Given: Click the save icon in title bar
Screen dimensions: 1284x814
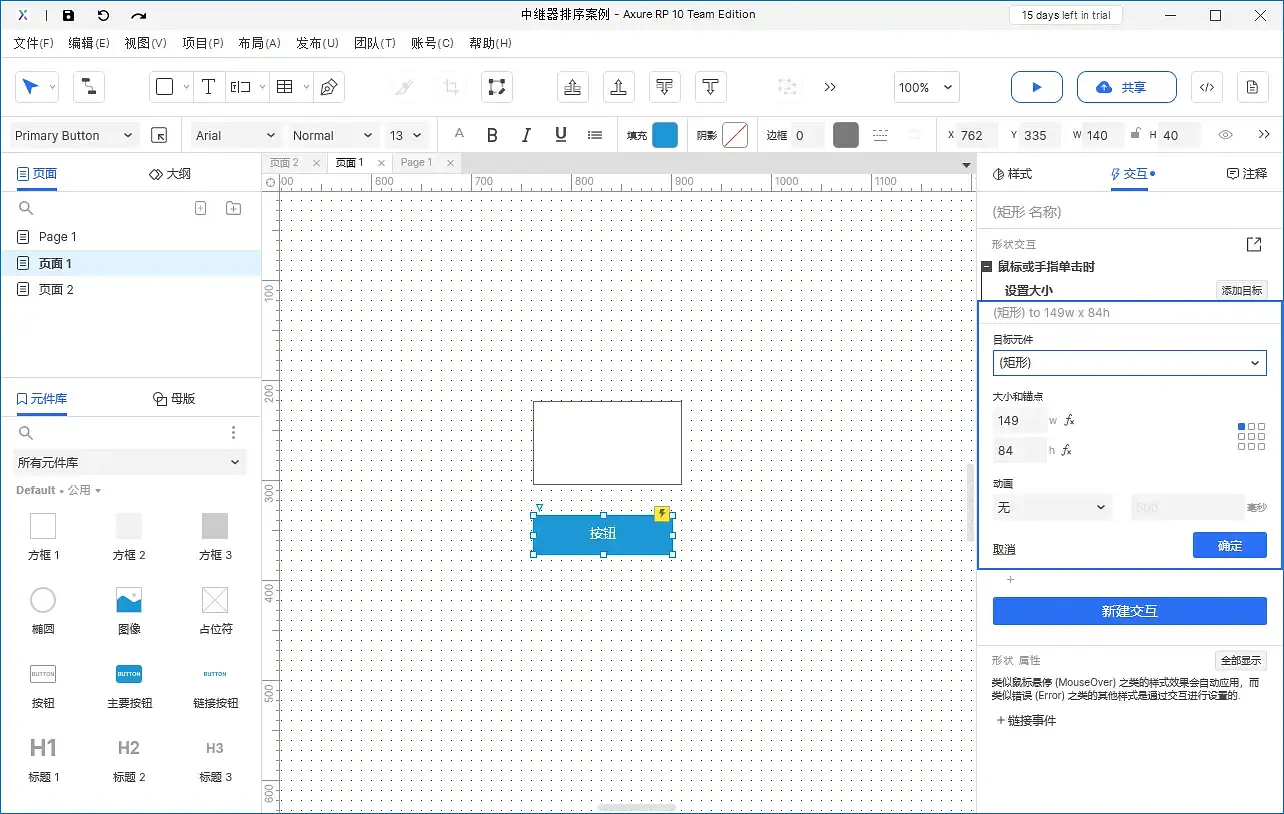Looking at the screenshot, I should 68,15.
